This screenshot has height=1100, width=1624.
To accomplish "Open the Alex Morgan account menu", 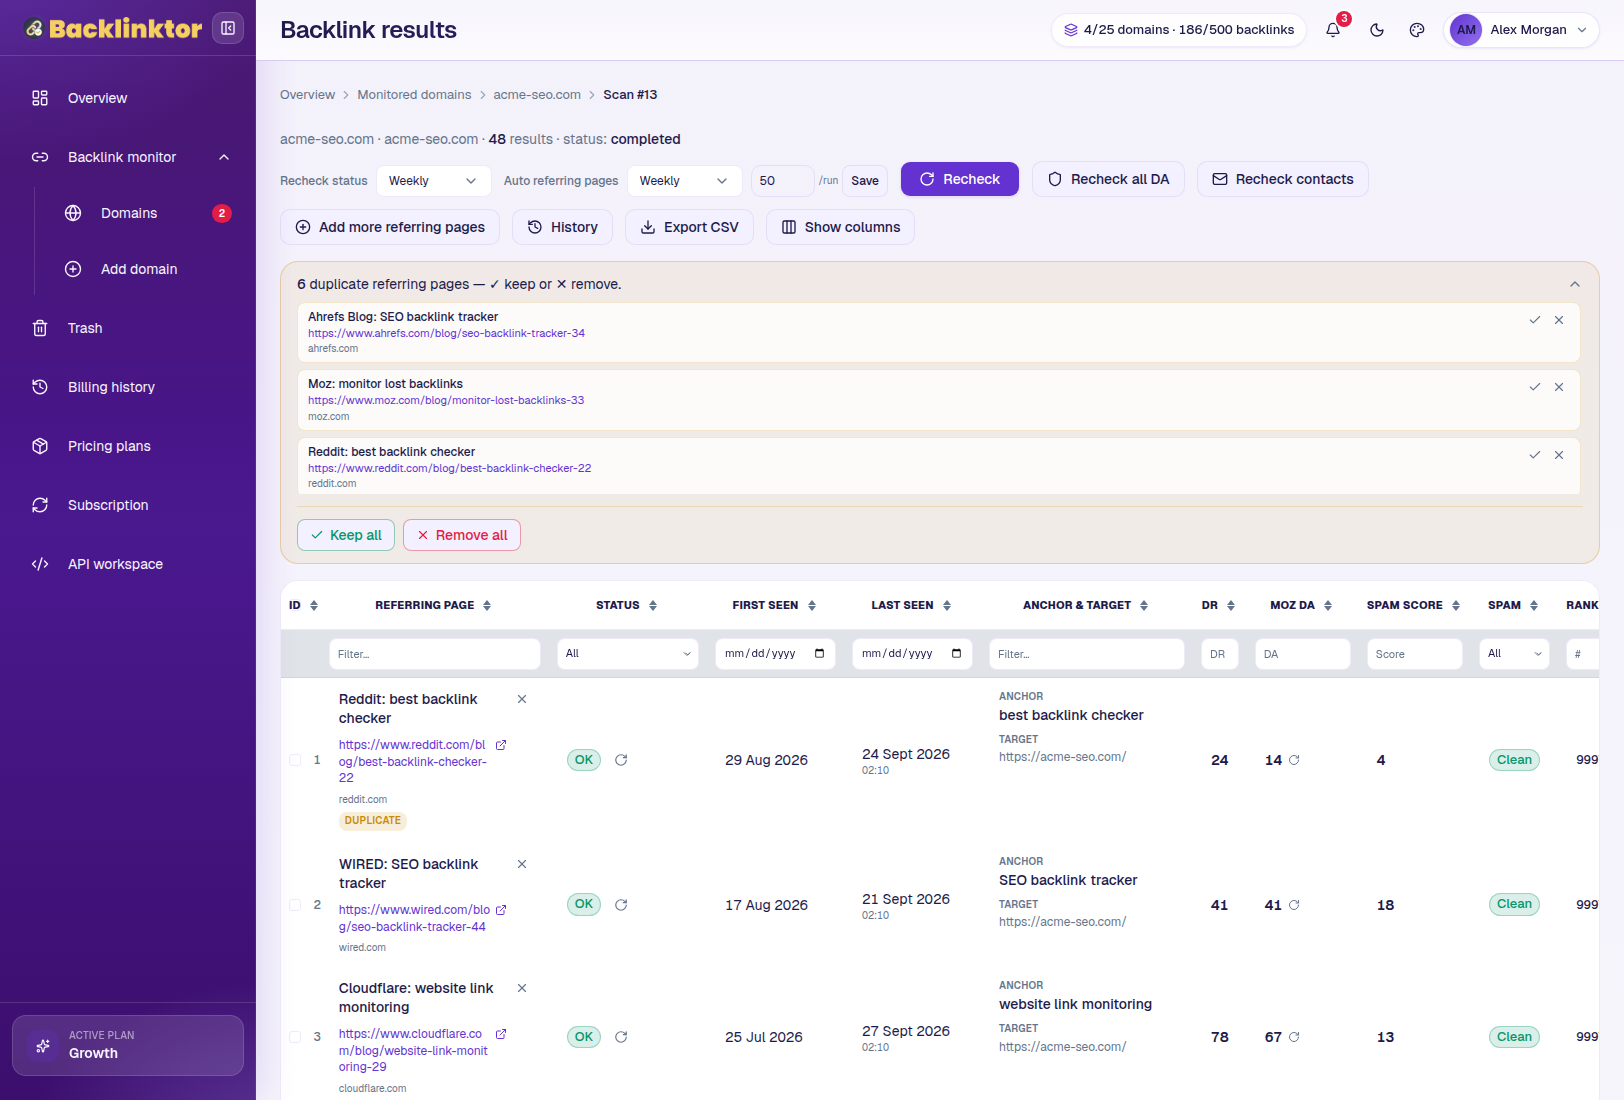I will tap(1520, 30).
